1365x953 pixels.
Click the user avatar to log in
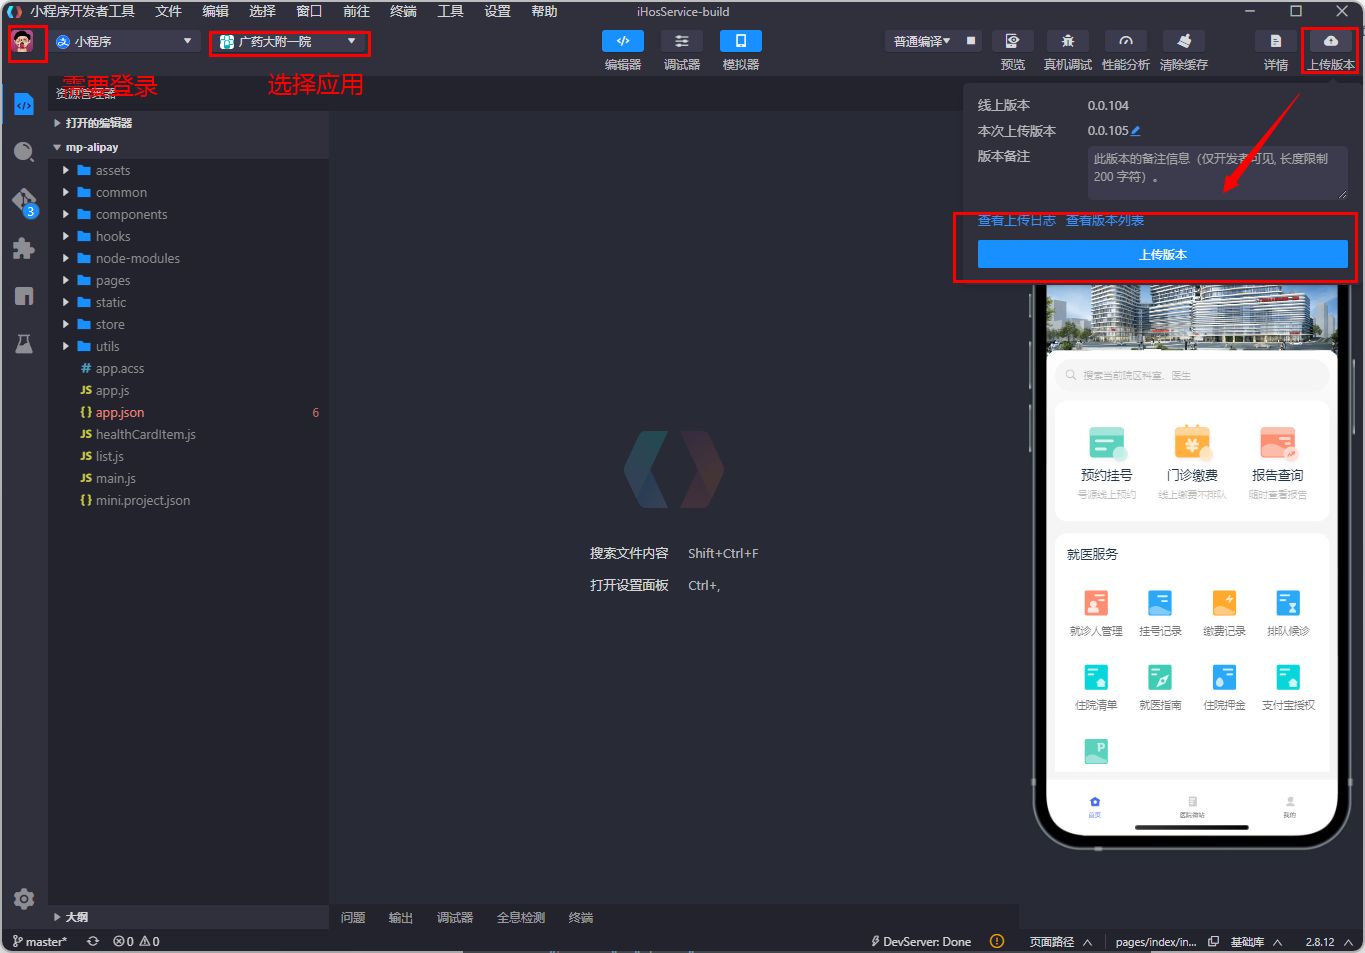coord(23,41)
